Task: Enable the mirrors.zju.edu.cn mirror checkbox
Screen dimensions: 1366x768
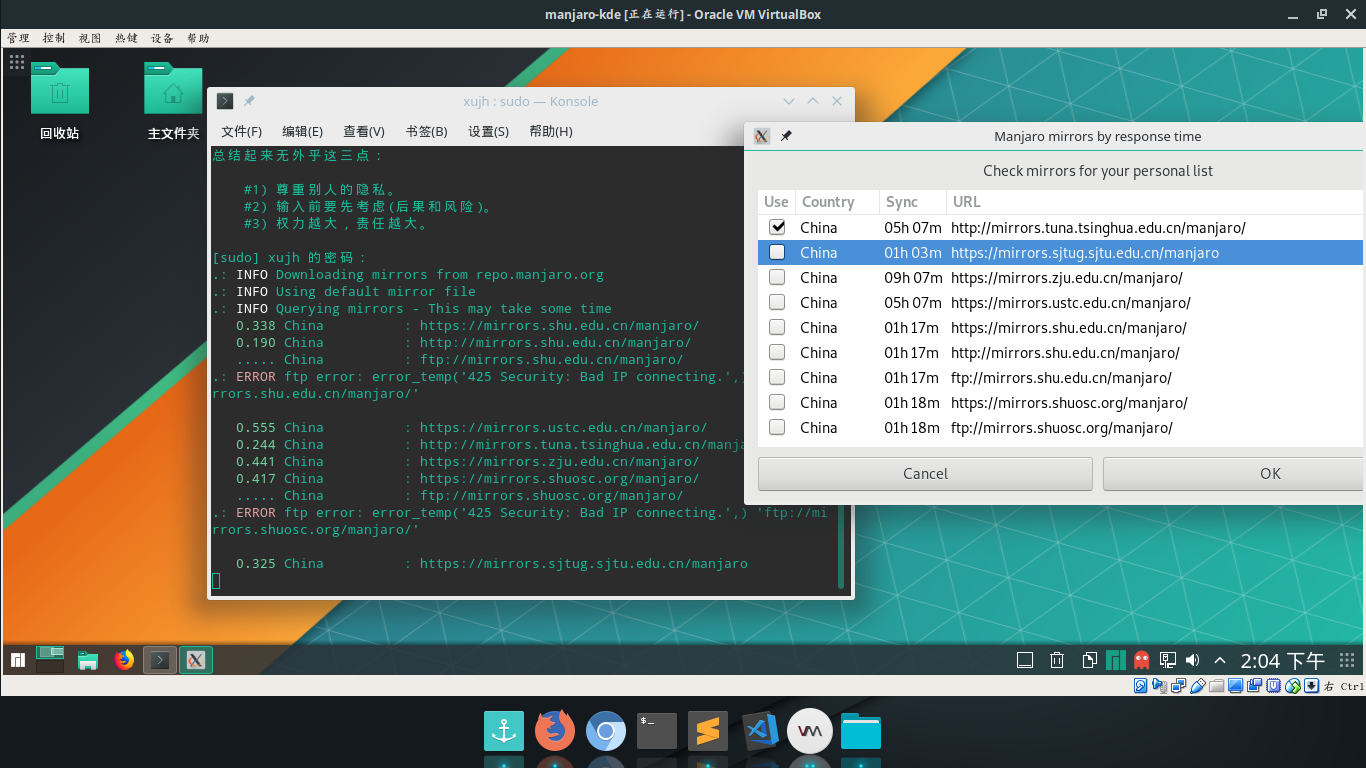Action: pyautogui.click(x=777, y=277)
